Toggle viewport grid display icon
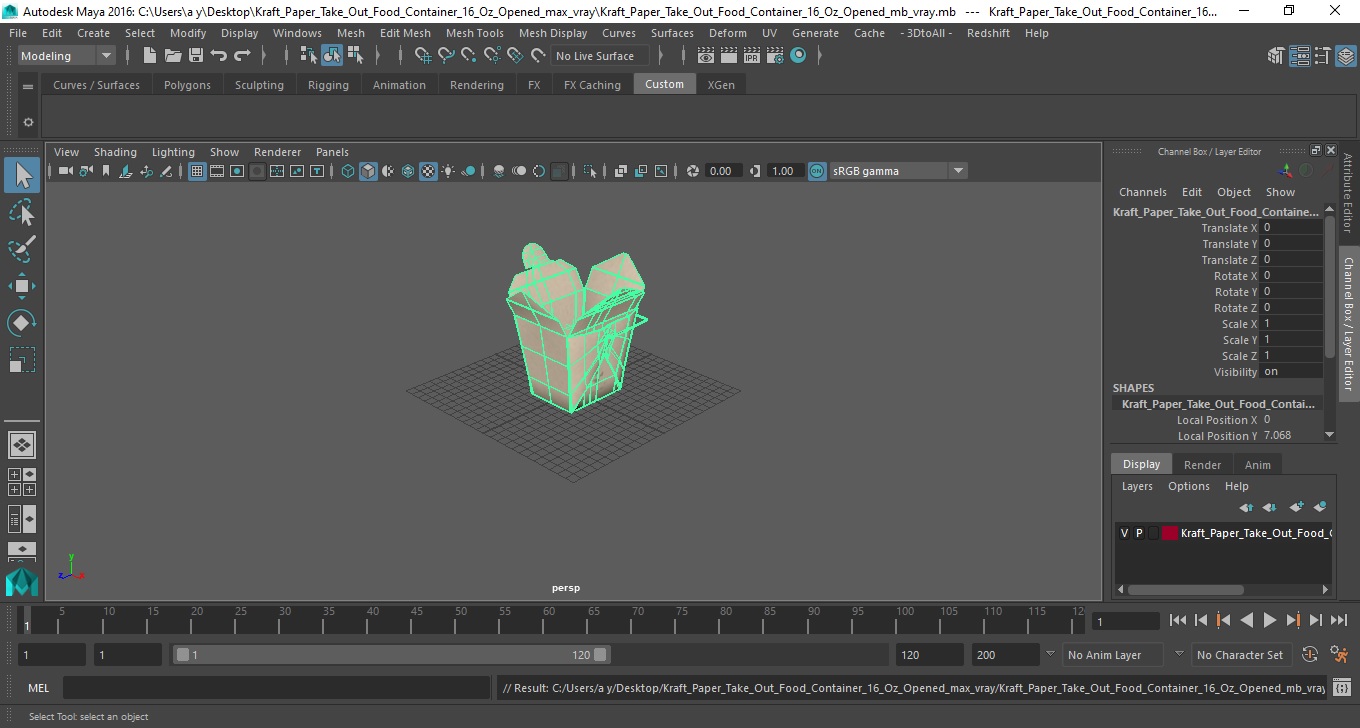The height and width of the screenshot is (728, 1360). click(x=197, y=171)
